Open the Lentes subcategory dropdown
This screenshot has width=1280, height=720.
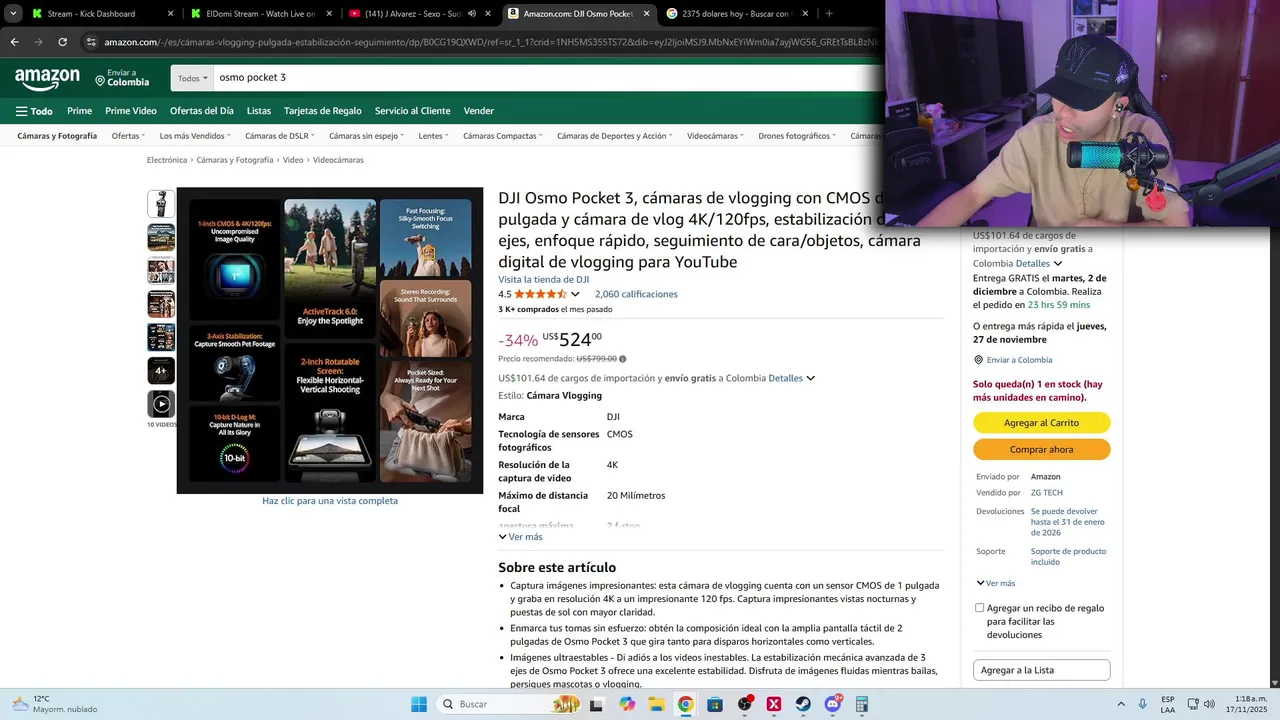tap(433, 136)
